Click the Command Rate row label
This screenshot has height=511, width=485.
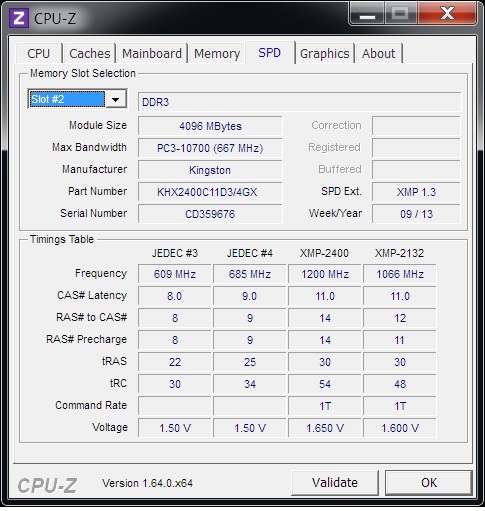[x=91, y=405]
